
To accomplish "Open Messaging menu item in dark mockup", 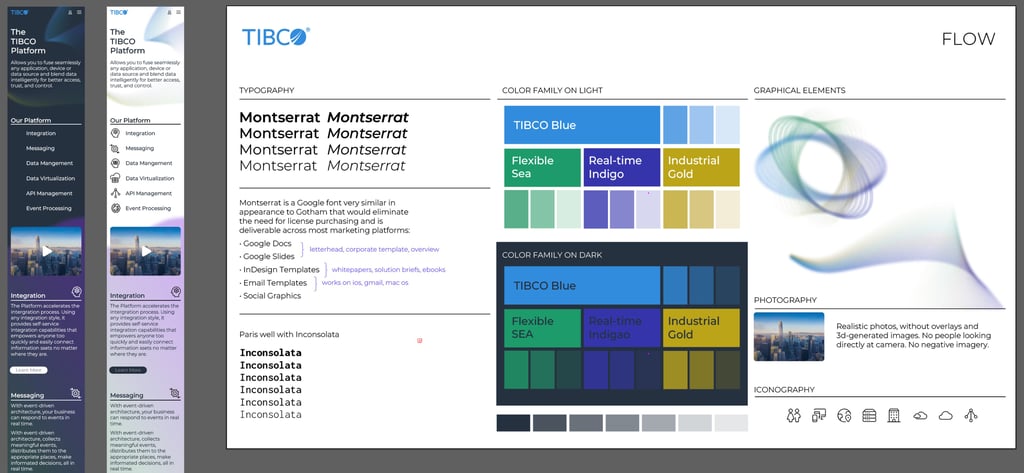I will point(40,148).
